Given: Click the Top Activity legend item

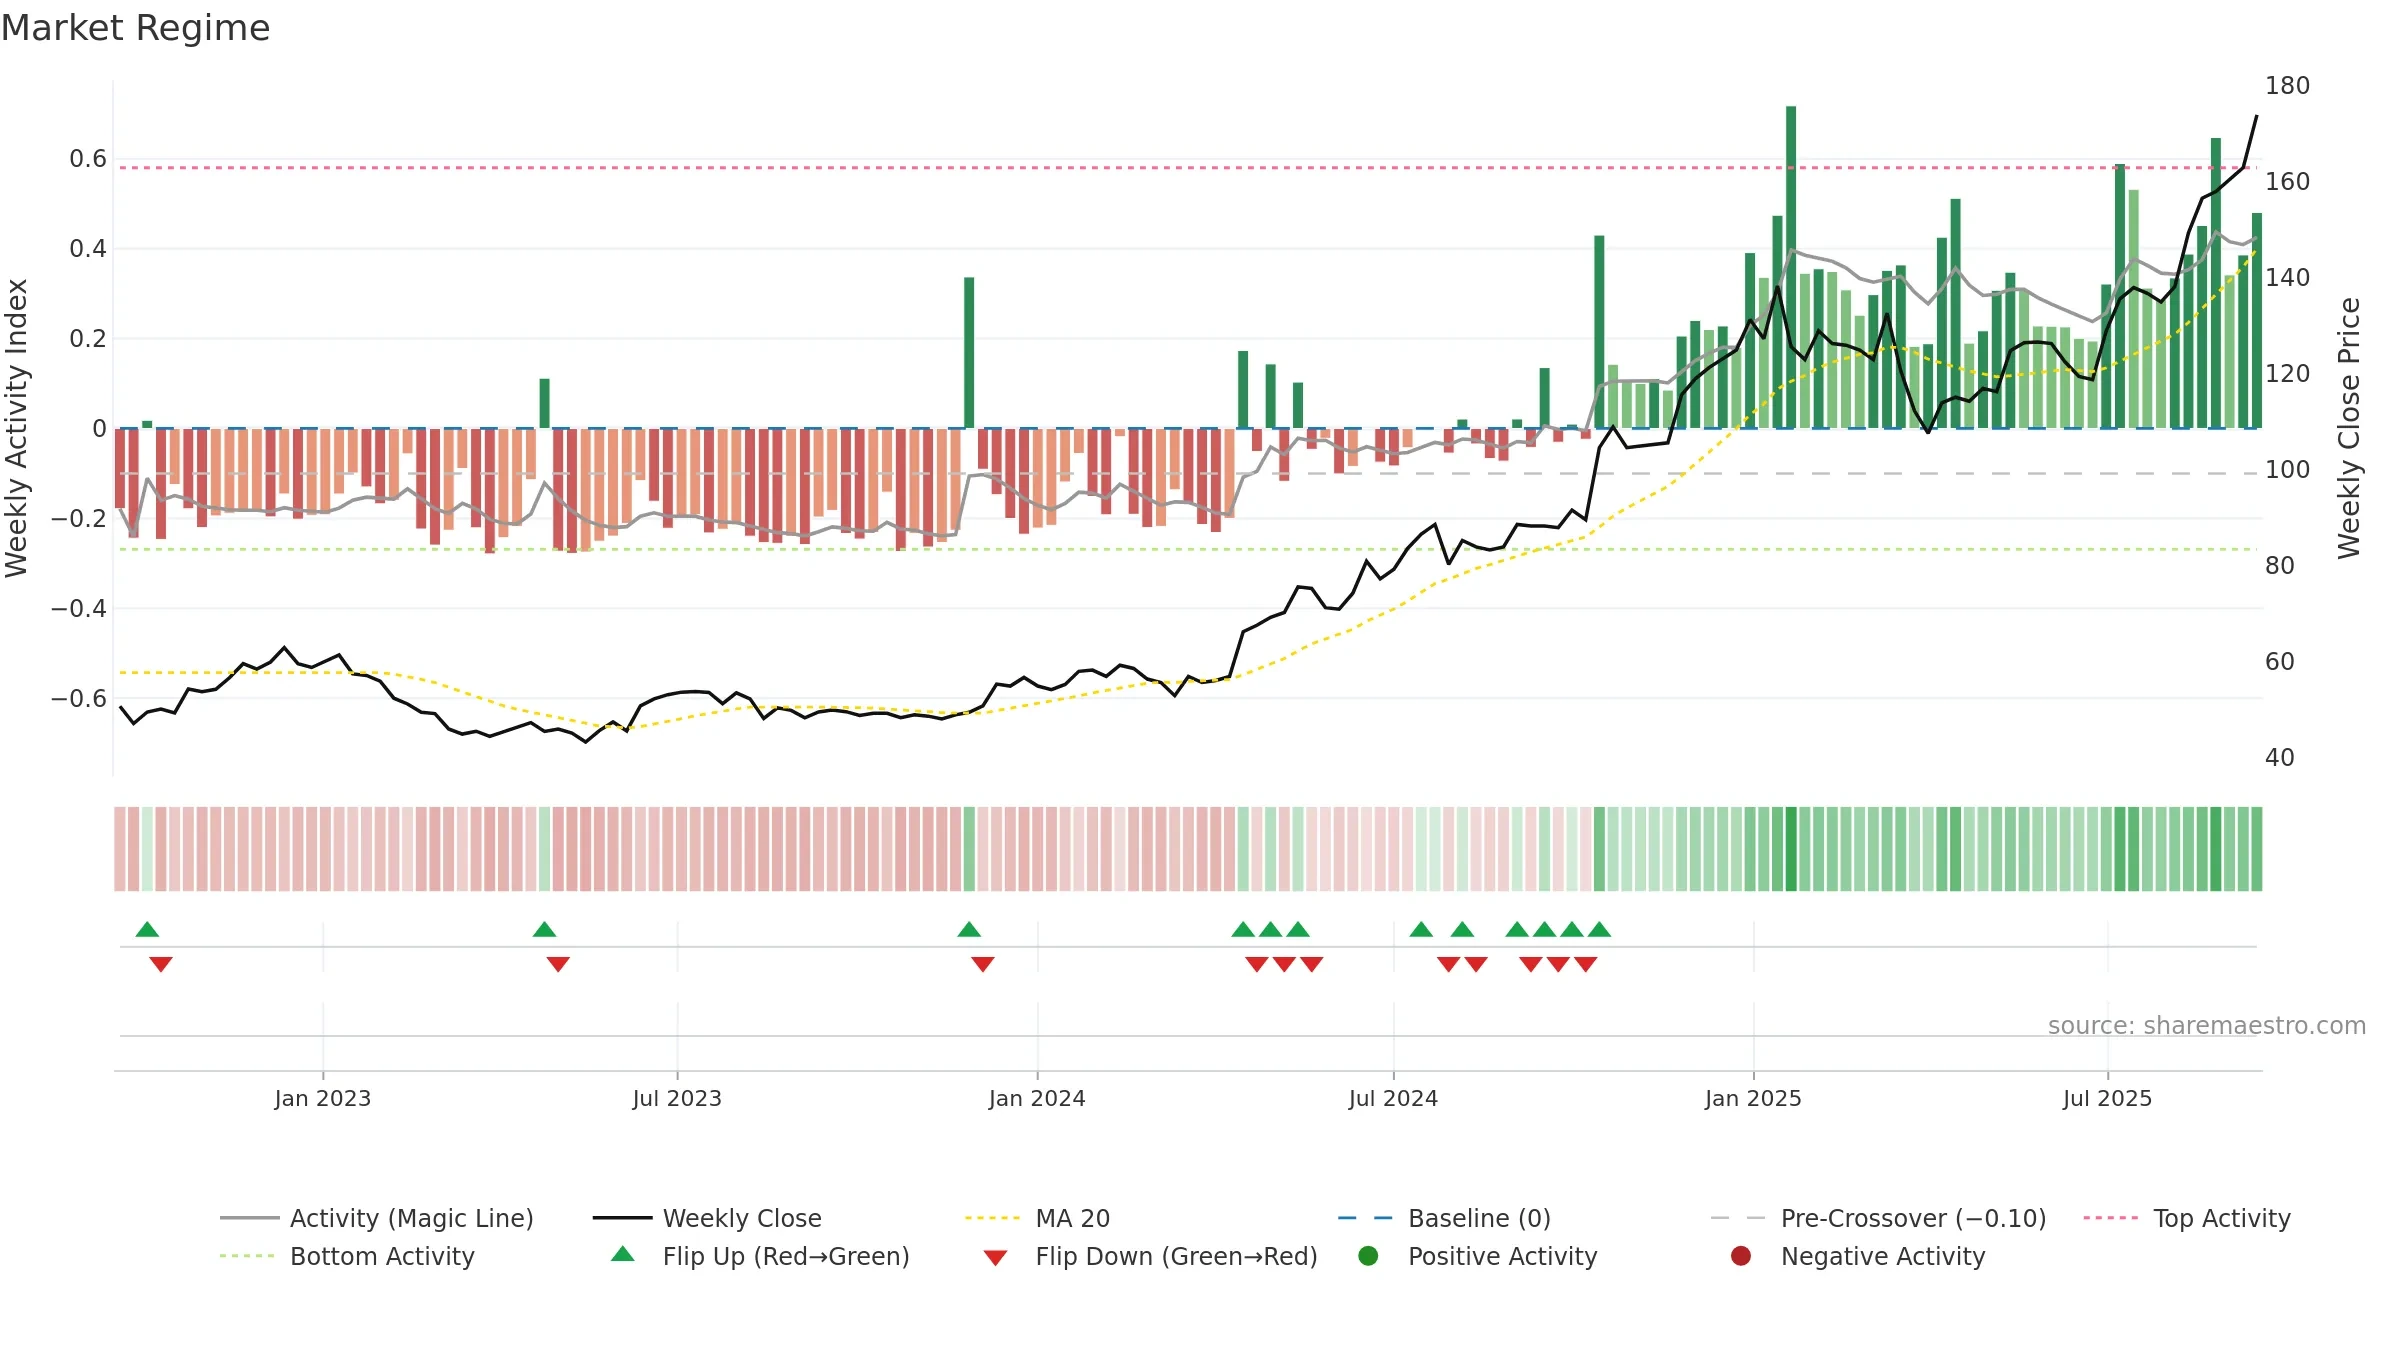Looking at the screenshot, I should point(2187,1218).
